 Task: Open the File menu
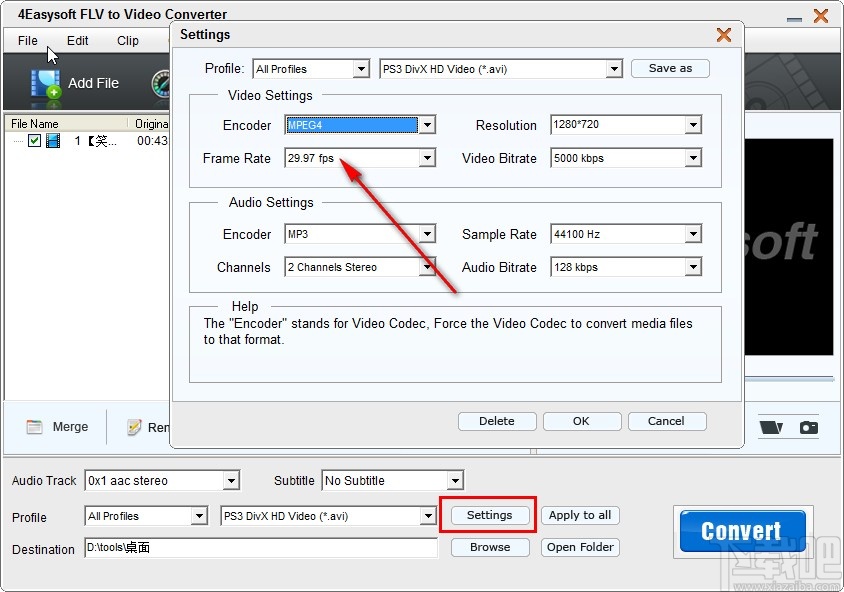coord(26,41)
